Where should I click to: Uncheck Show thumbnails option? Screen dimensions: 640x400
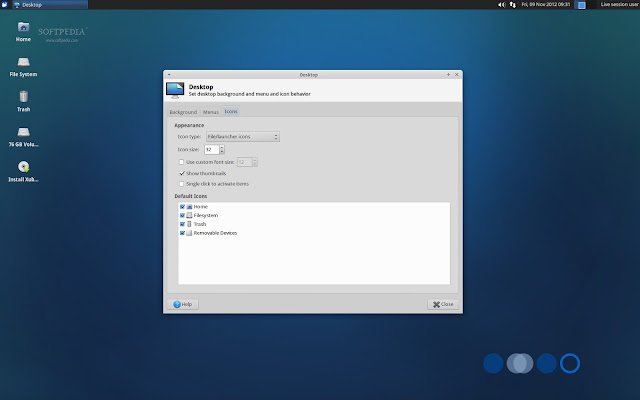tap(182, 173)
